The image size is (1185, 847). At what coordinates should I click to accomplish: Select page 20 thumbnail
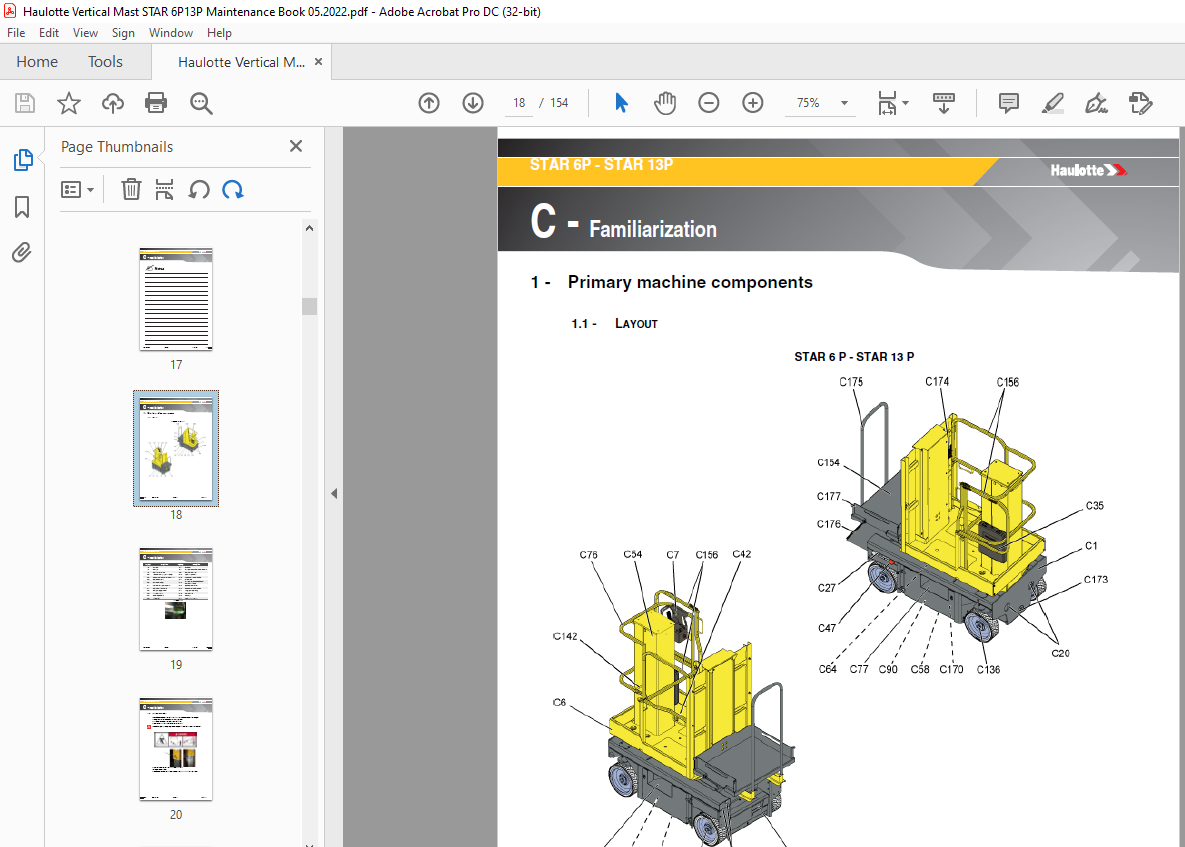click(176, 749)
